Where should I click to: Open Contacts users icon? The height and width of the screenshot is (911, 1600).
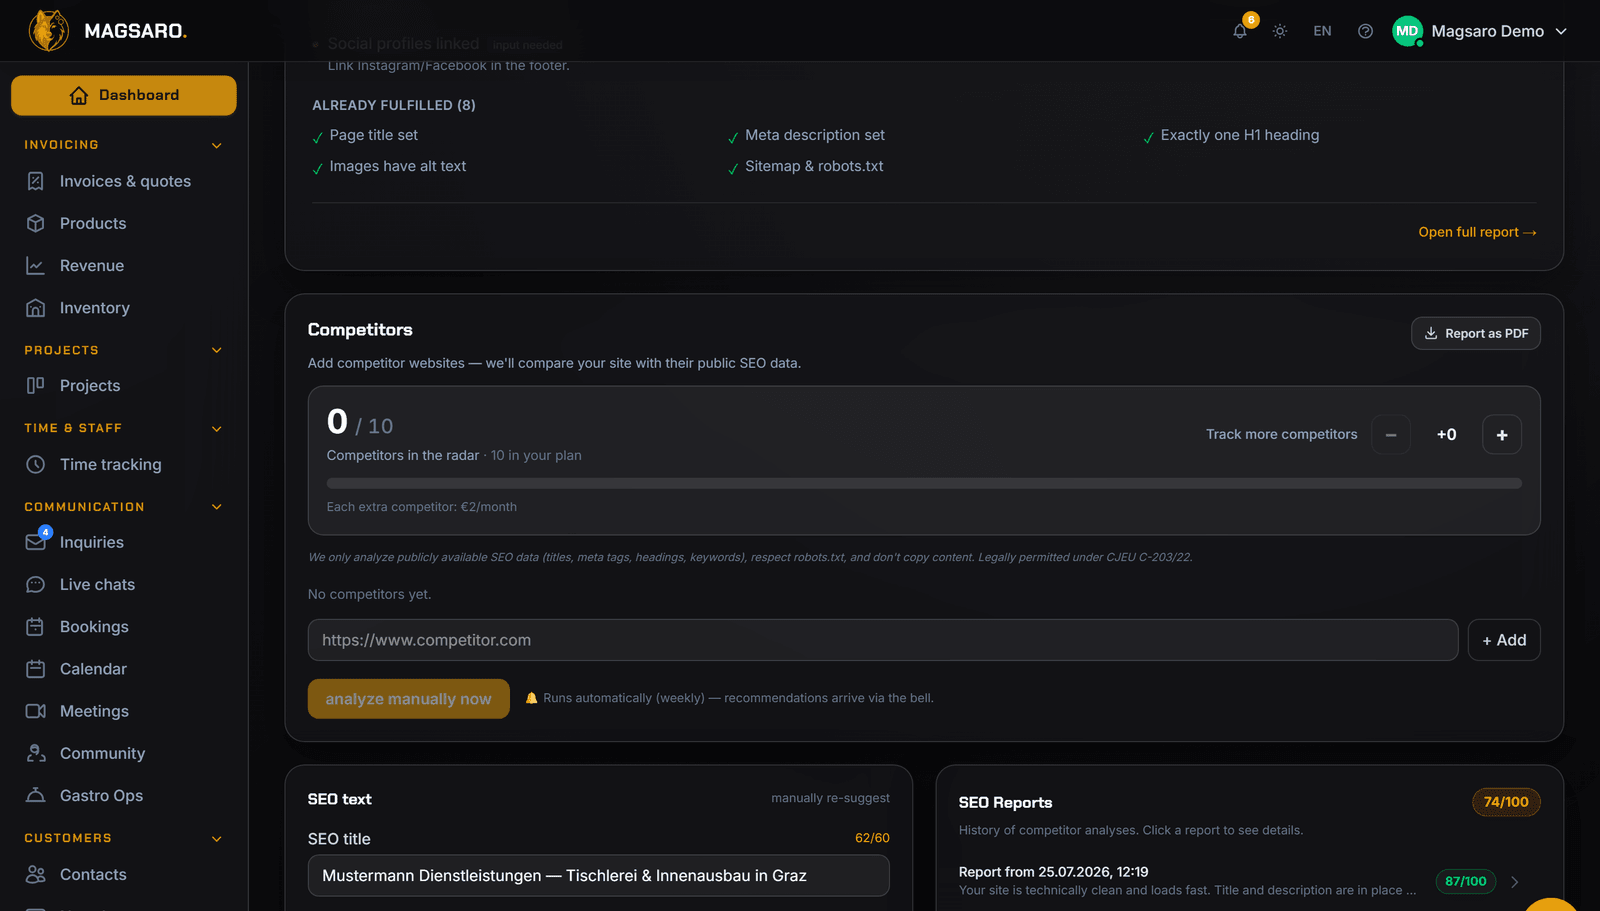(x=36, y=874)
